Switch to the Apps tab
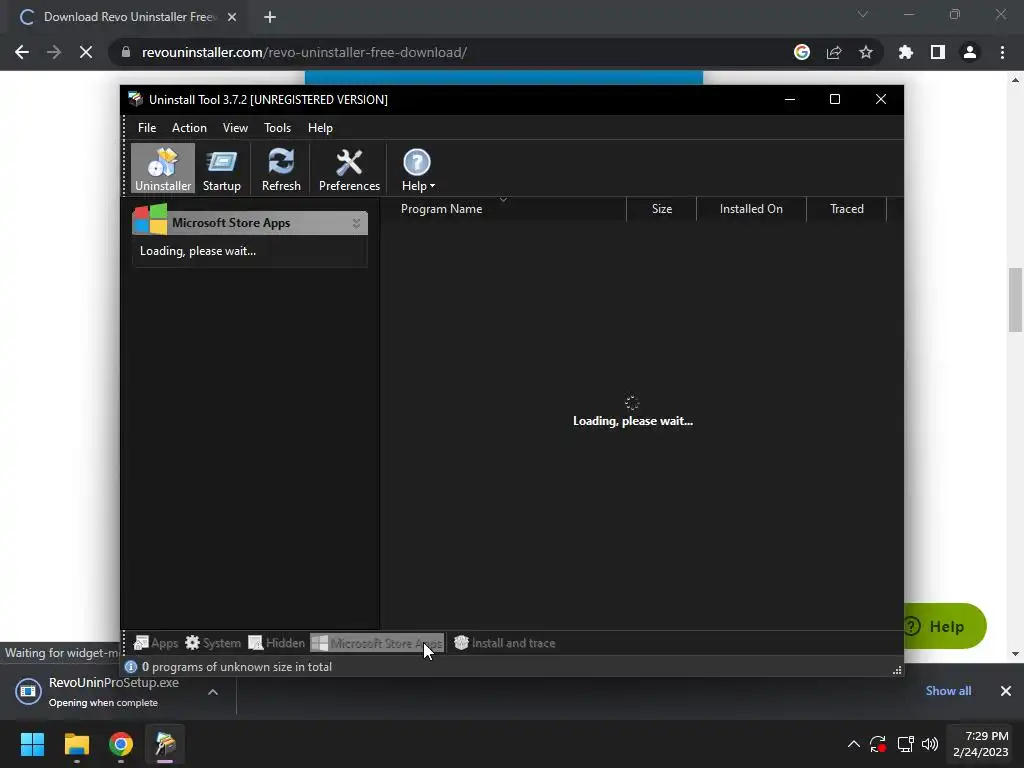Image resolution: width=1024 pixels, height=768 pixels. click(155, 643)
